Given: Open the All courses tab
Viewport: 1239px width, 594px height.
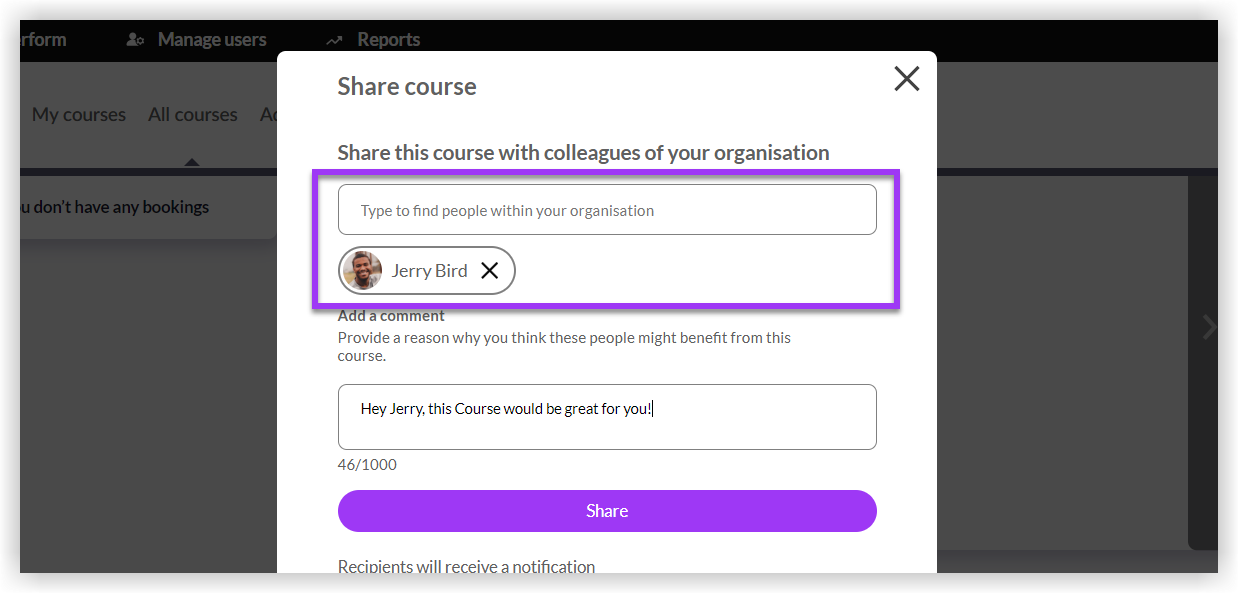Looking at the screenshot, I should [192, 114].
